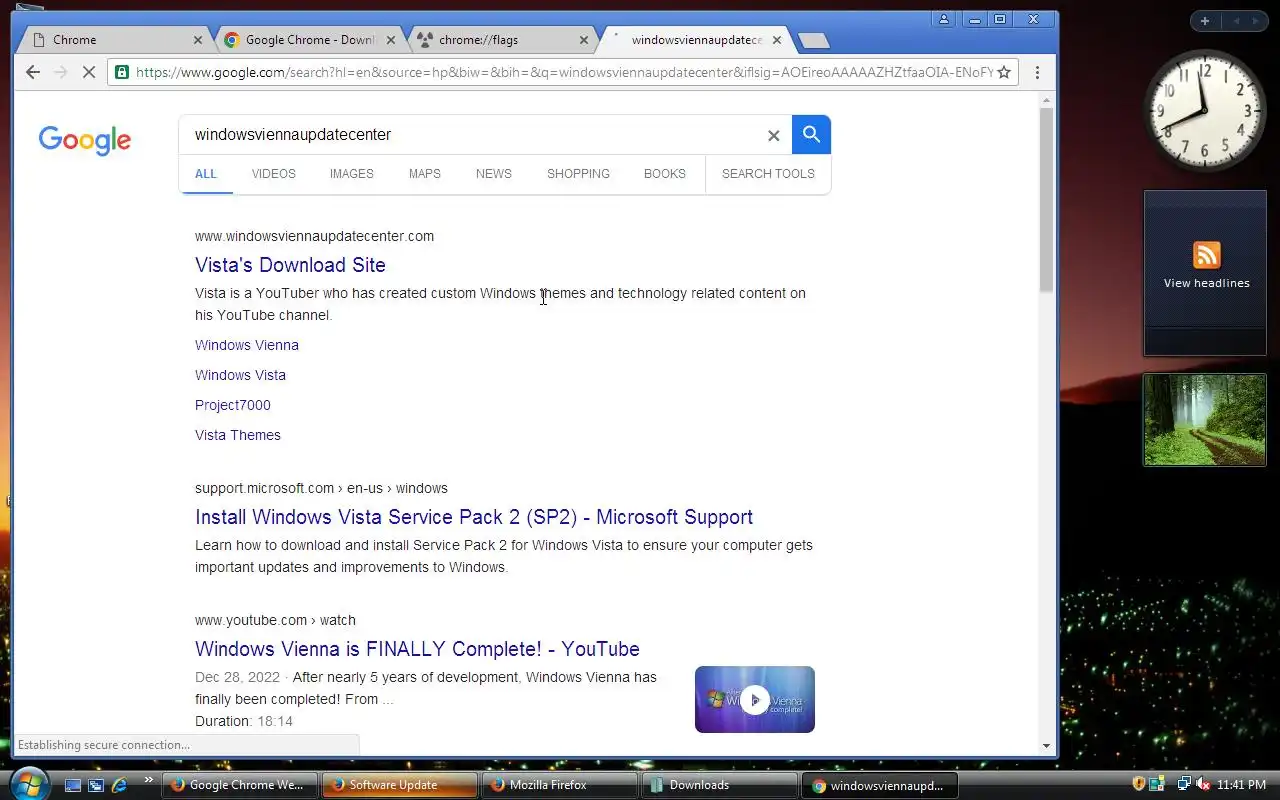Open the 'Windows Vienna' sitelink
This screenshot has height=800, width=1280.
(x=247, y=345)
